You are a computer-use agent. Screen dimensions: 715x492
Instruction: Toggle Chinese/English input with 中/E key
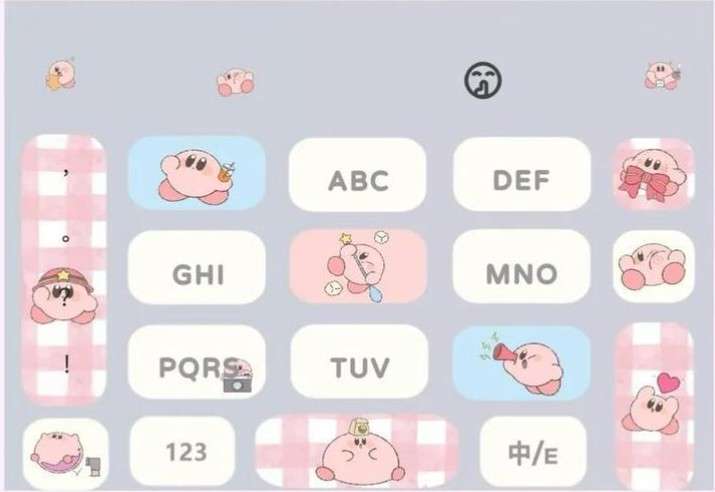tap(533, 452)
